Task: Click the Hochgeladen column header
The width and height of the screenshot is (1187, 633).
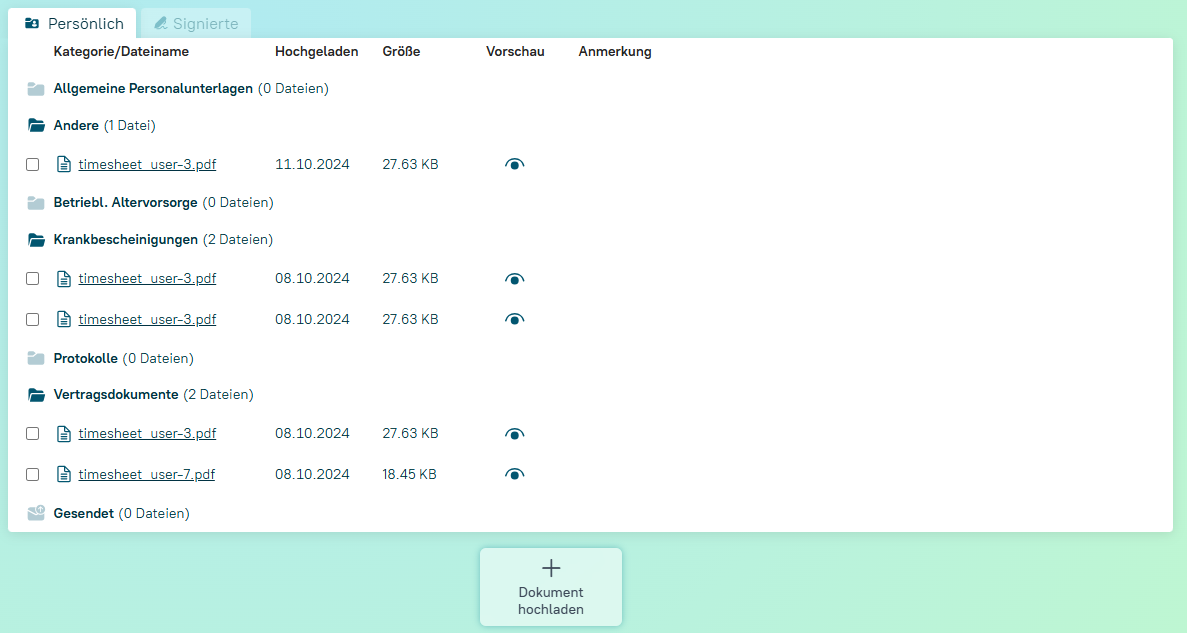Action: (x=316, y=52)
